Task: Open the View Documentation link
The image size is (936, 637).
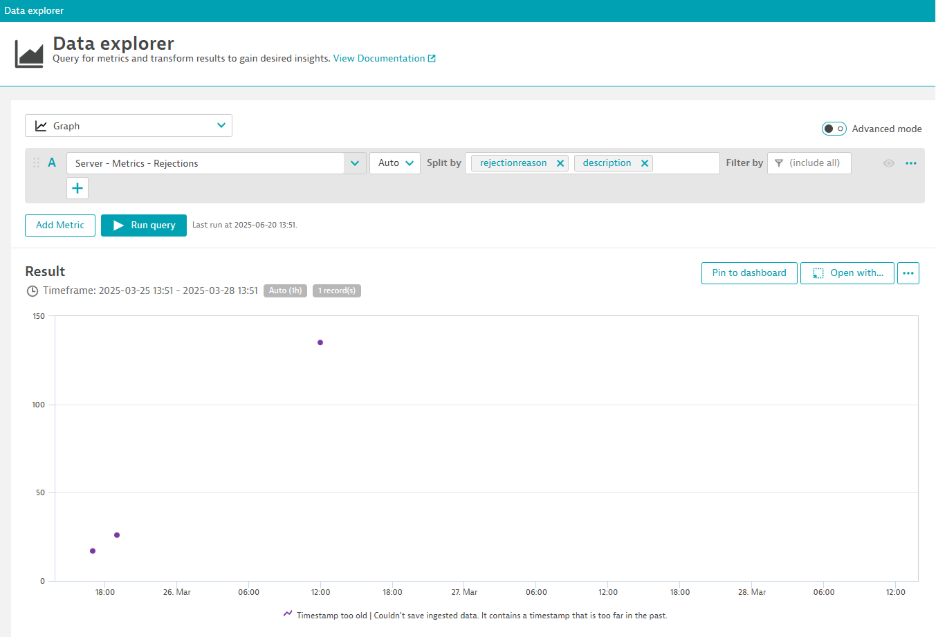Action: tap(384, 59)
